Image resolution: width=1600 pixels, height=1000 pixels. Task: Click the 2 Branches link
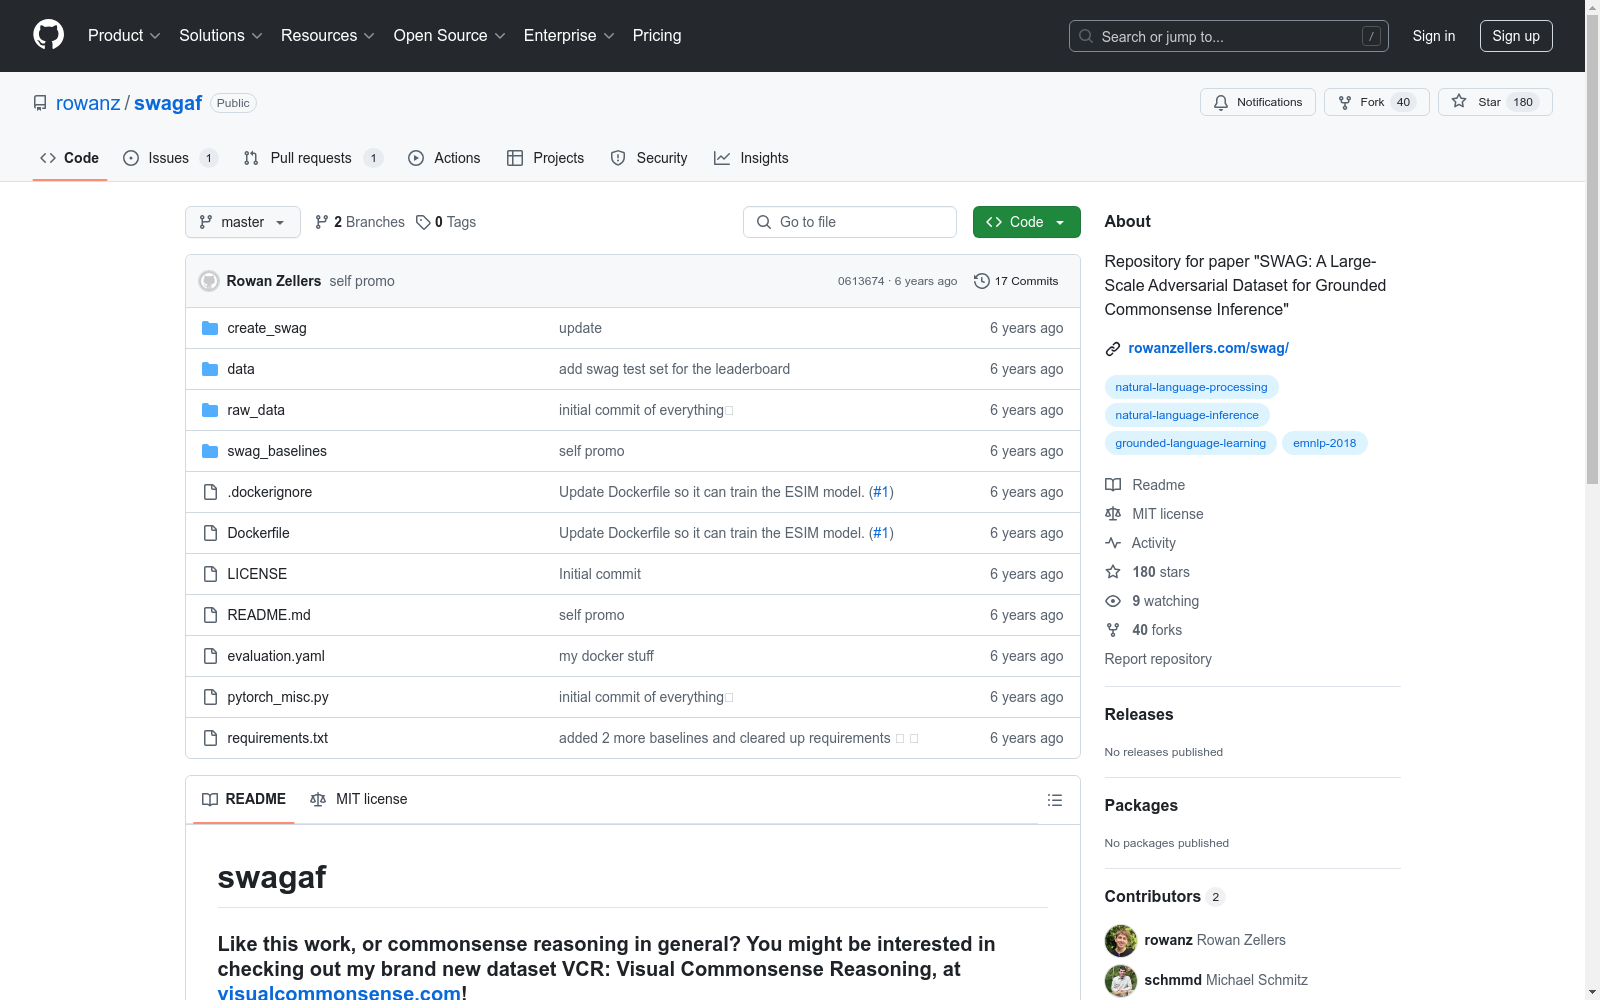coord(360,222)
